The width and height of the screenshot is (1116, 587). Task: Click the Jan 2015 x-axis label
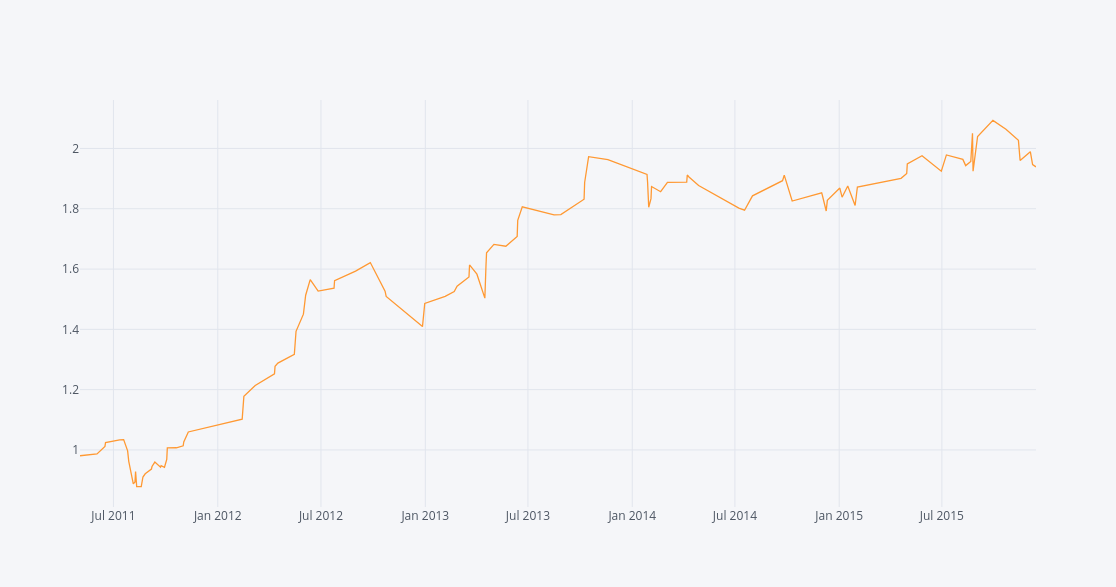838,516
